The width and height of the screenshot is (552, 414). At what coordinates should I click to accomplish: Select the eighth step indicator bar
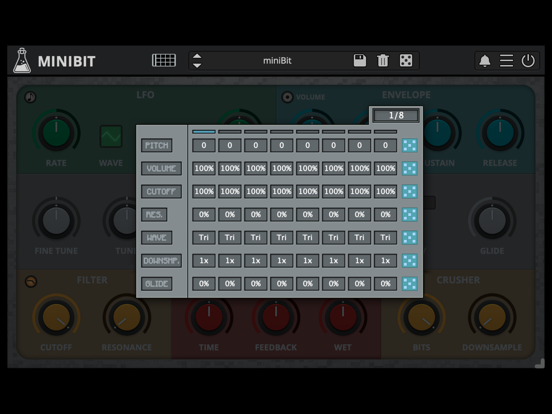[385, 132]
